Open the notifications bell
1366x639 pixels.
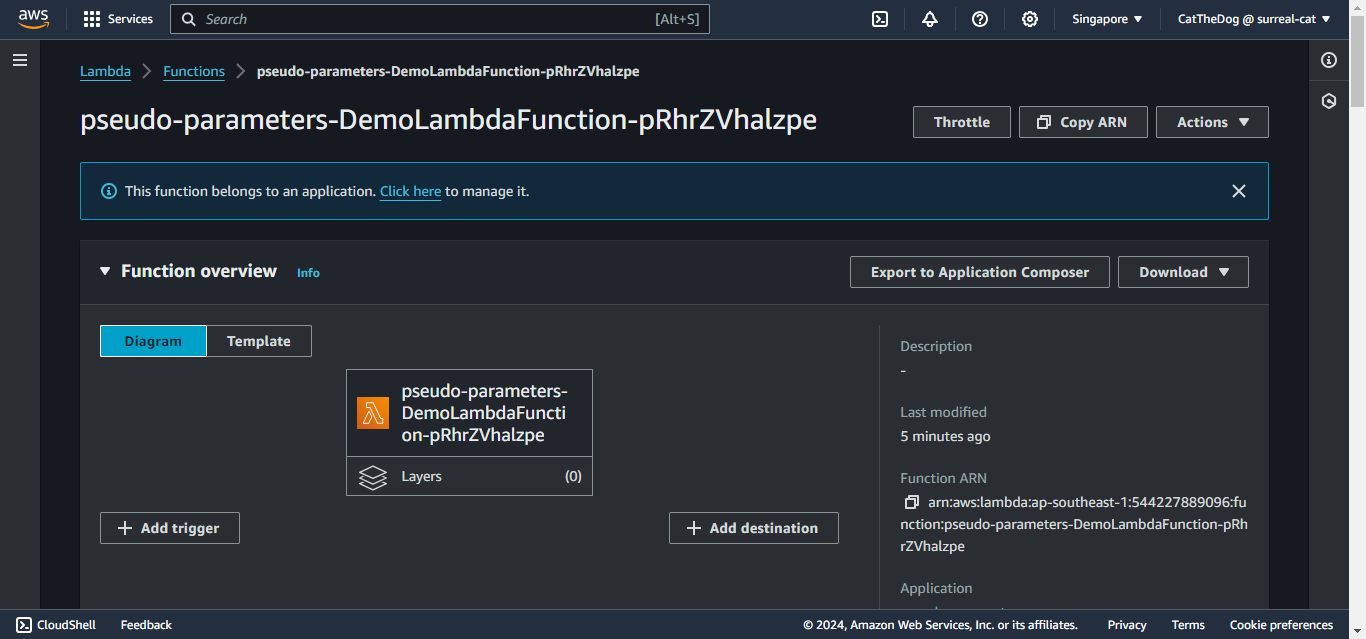pos(930,19)
